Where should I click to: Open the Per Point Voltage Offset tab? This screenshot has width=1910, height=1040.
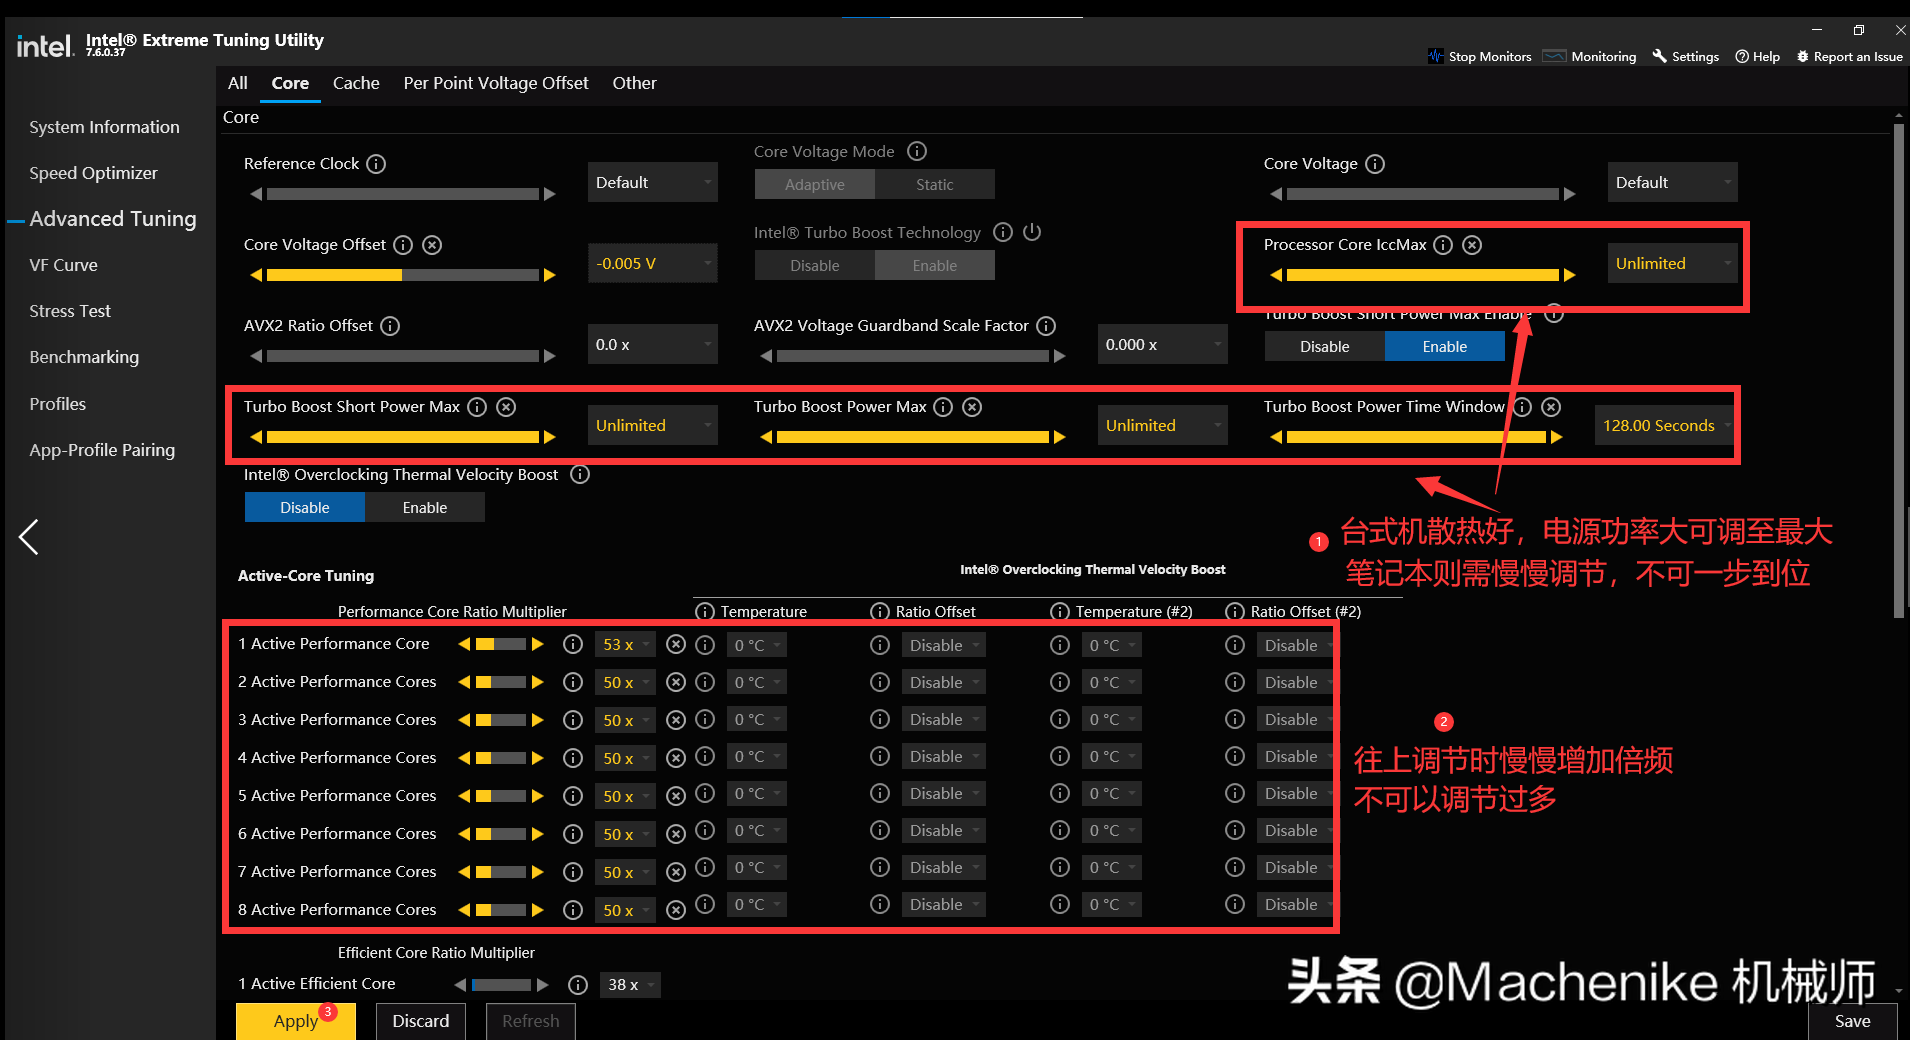point(495,83)
